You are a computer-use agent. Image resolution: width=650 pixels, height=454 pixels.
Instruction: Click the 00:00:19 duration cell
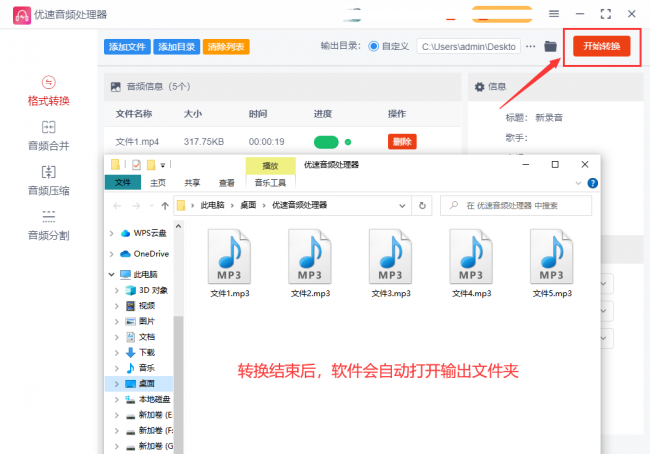click(x=267, y=142)
